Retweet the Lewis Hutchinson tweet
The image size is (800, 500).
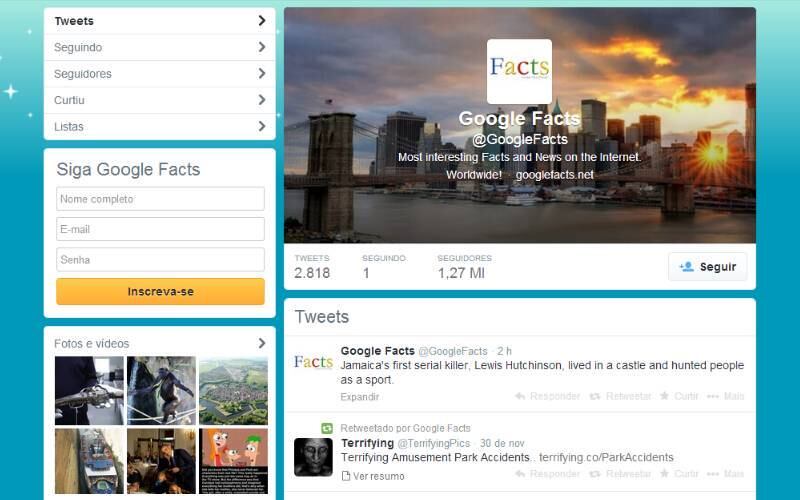(621, 396)
